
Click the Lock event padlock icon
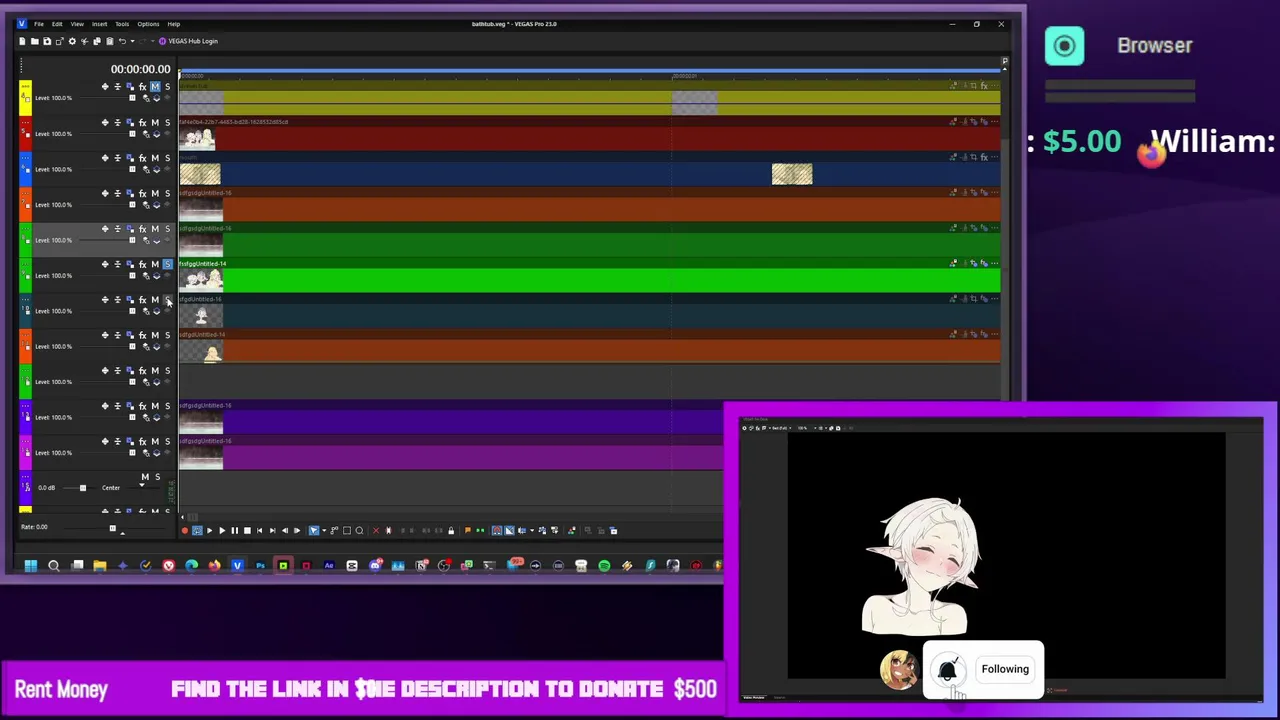pos(451,531)
